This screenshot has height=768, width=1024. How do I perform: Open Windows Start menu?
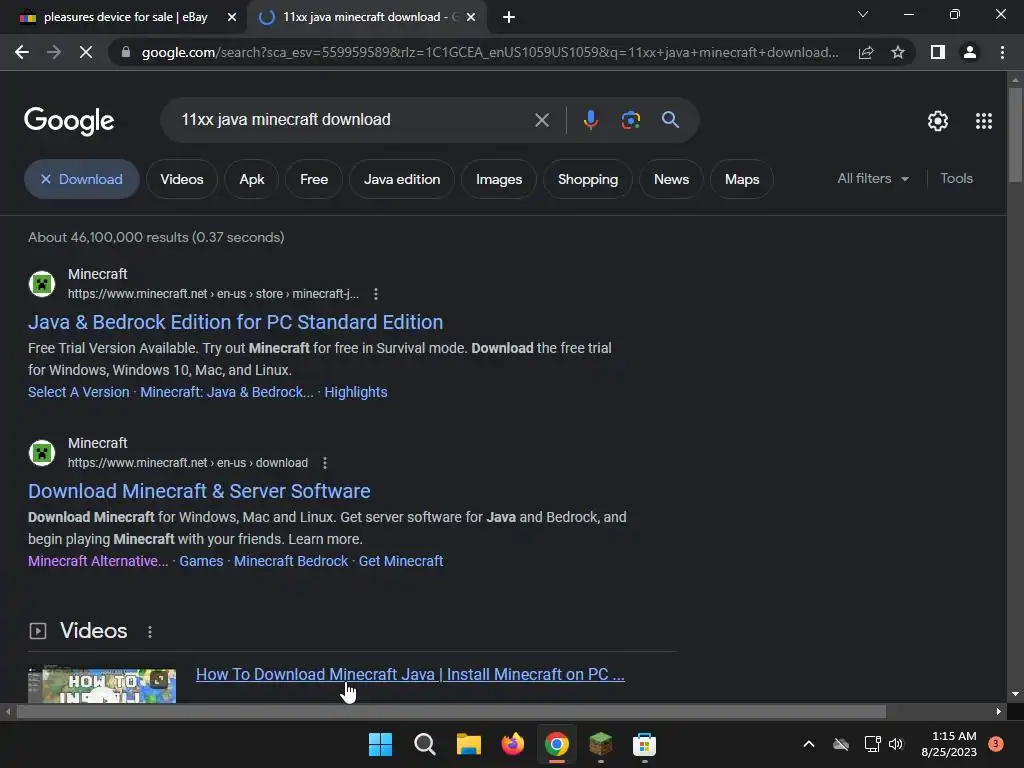(x=381, y=744)
